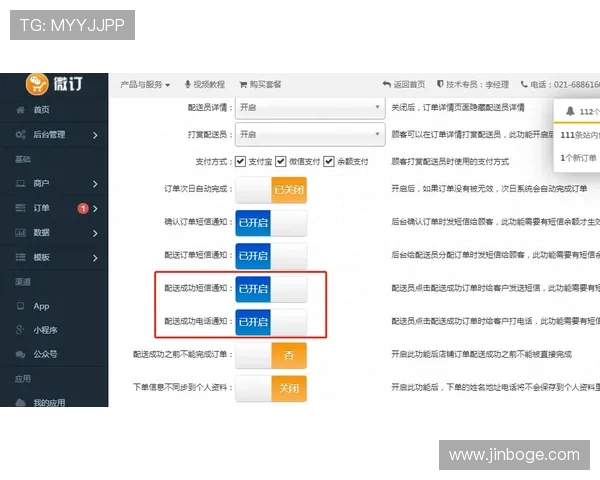Open the 打赏配送员 dropdown
This screenshot has height=480, width=600.
(x=310, y=134)
